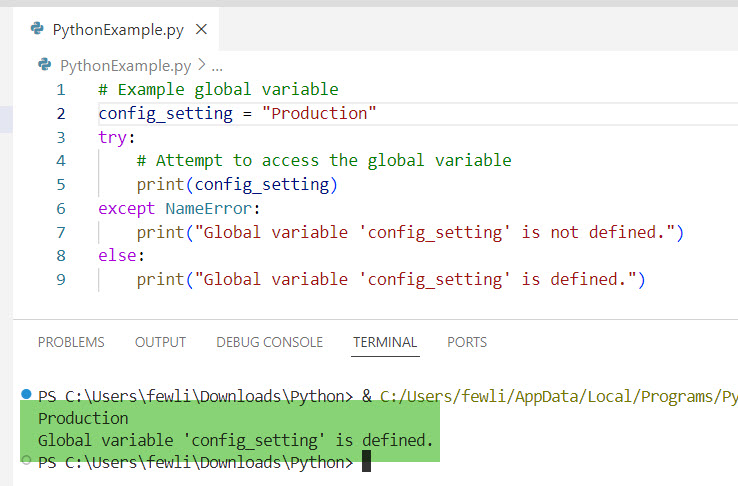The width and height of the screenshot is (738, 486).
Task: Click the C:/Users/fewli/AppData path in terminal
Action: 559,397
